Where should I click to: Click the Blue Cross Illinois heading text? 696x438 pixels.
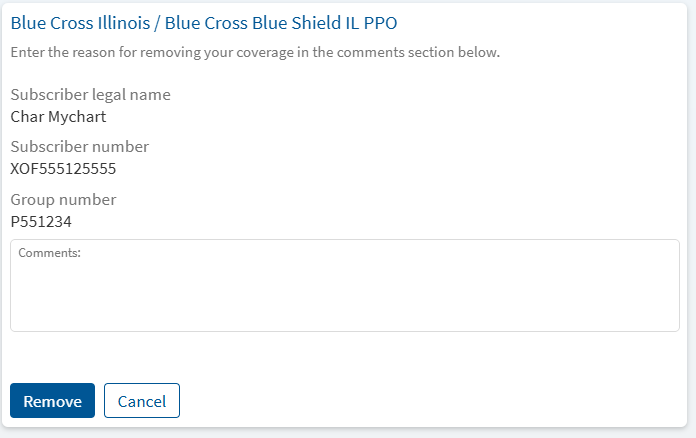[x=80, y=23]
